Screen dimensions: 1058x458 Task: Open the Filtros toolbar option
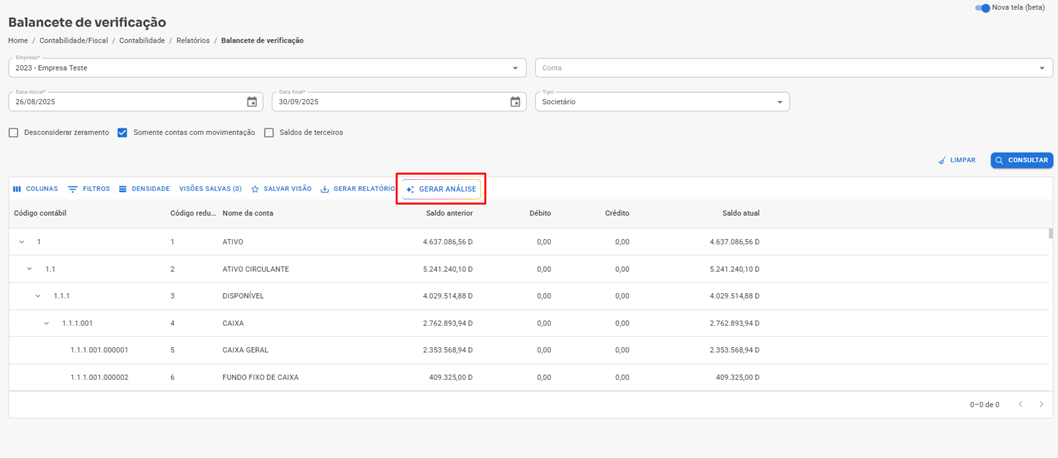(89, 189)
